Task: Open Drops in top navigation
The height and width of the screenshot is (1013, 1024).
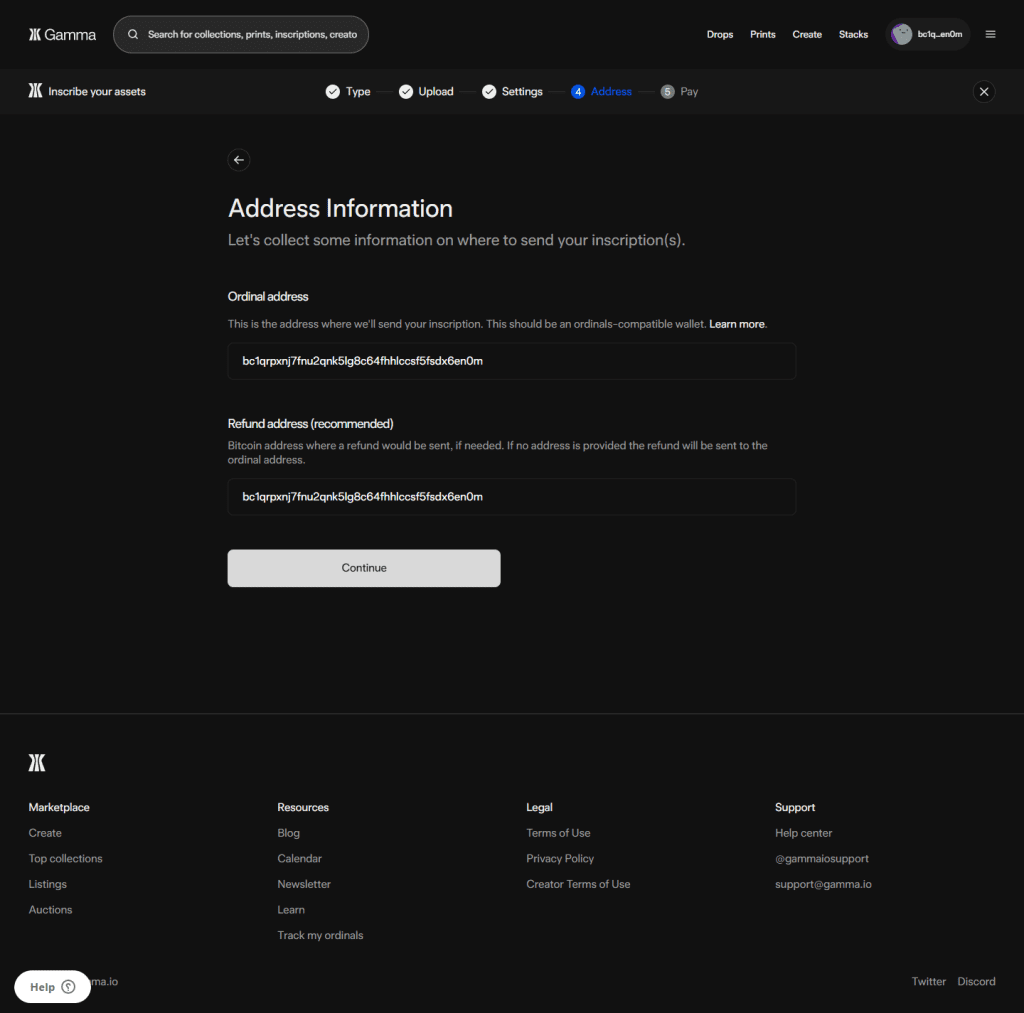Action: tap(719, 34)
